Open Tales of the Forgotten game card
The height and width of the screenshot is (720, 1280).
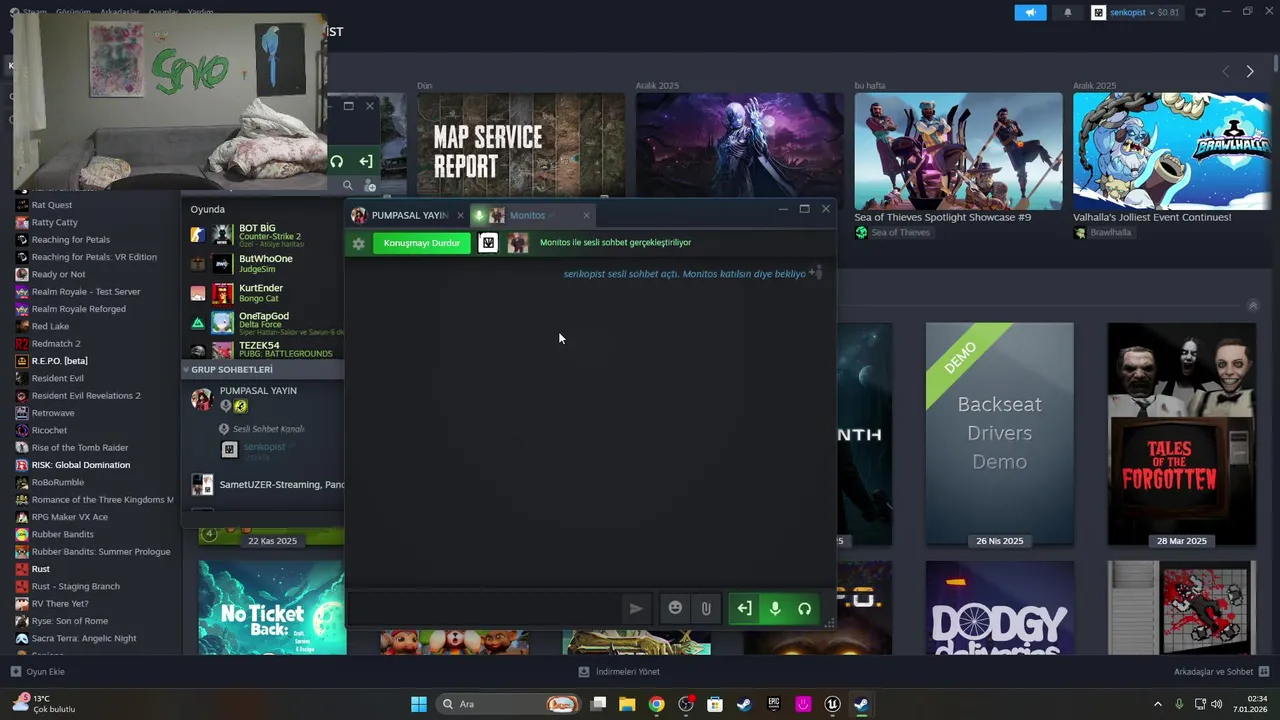click(x=1182, y=434)
